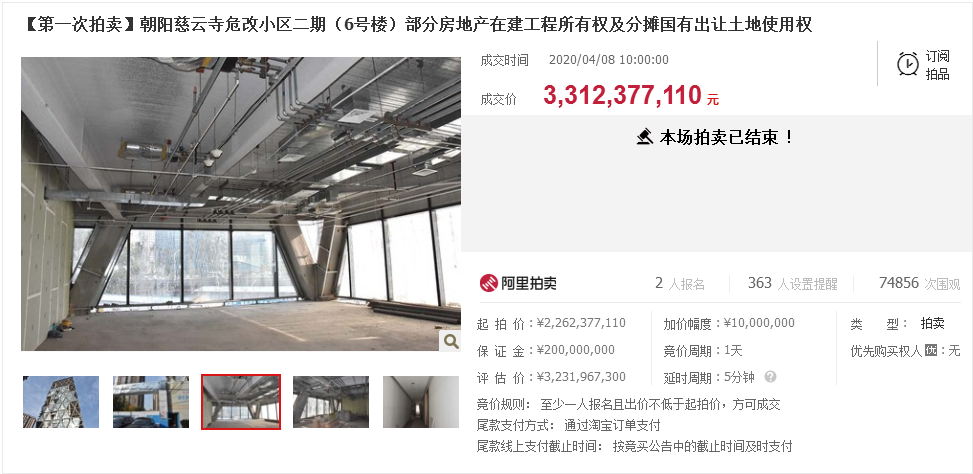Click the 74856 次围观 view count
Viewport: 973px width, 474px height.
(x=920, y=284)
